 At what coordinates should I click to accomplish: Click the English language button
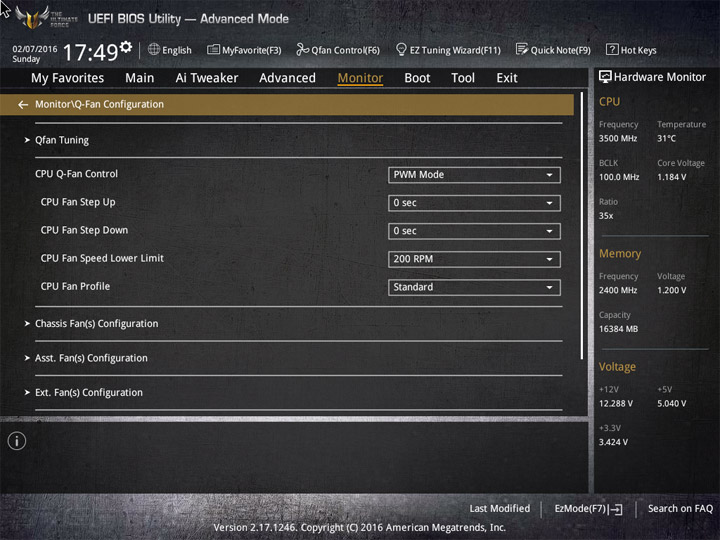pyautogui.click(x=177, y=50)
